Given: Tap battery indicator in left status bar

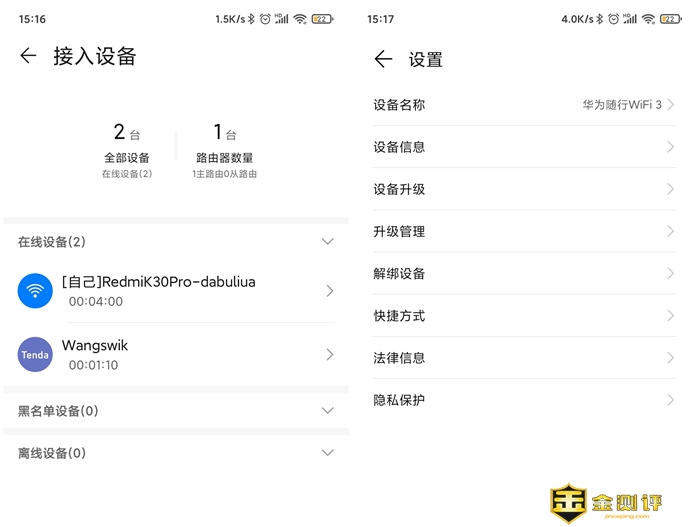Looking at the screenshot, I should click(x=322, y=19).
